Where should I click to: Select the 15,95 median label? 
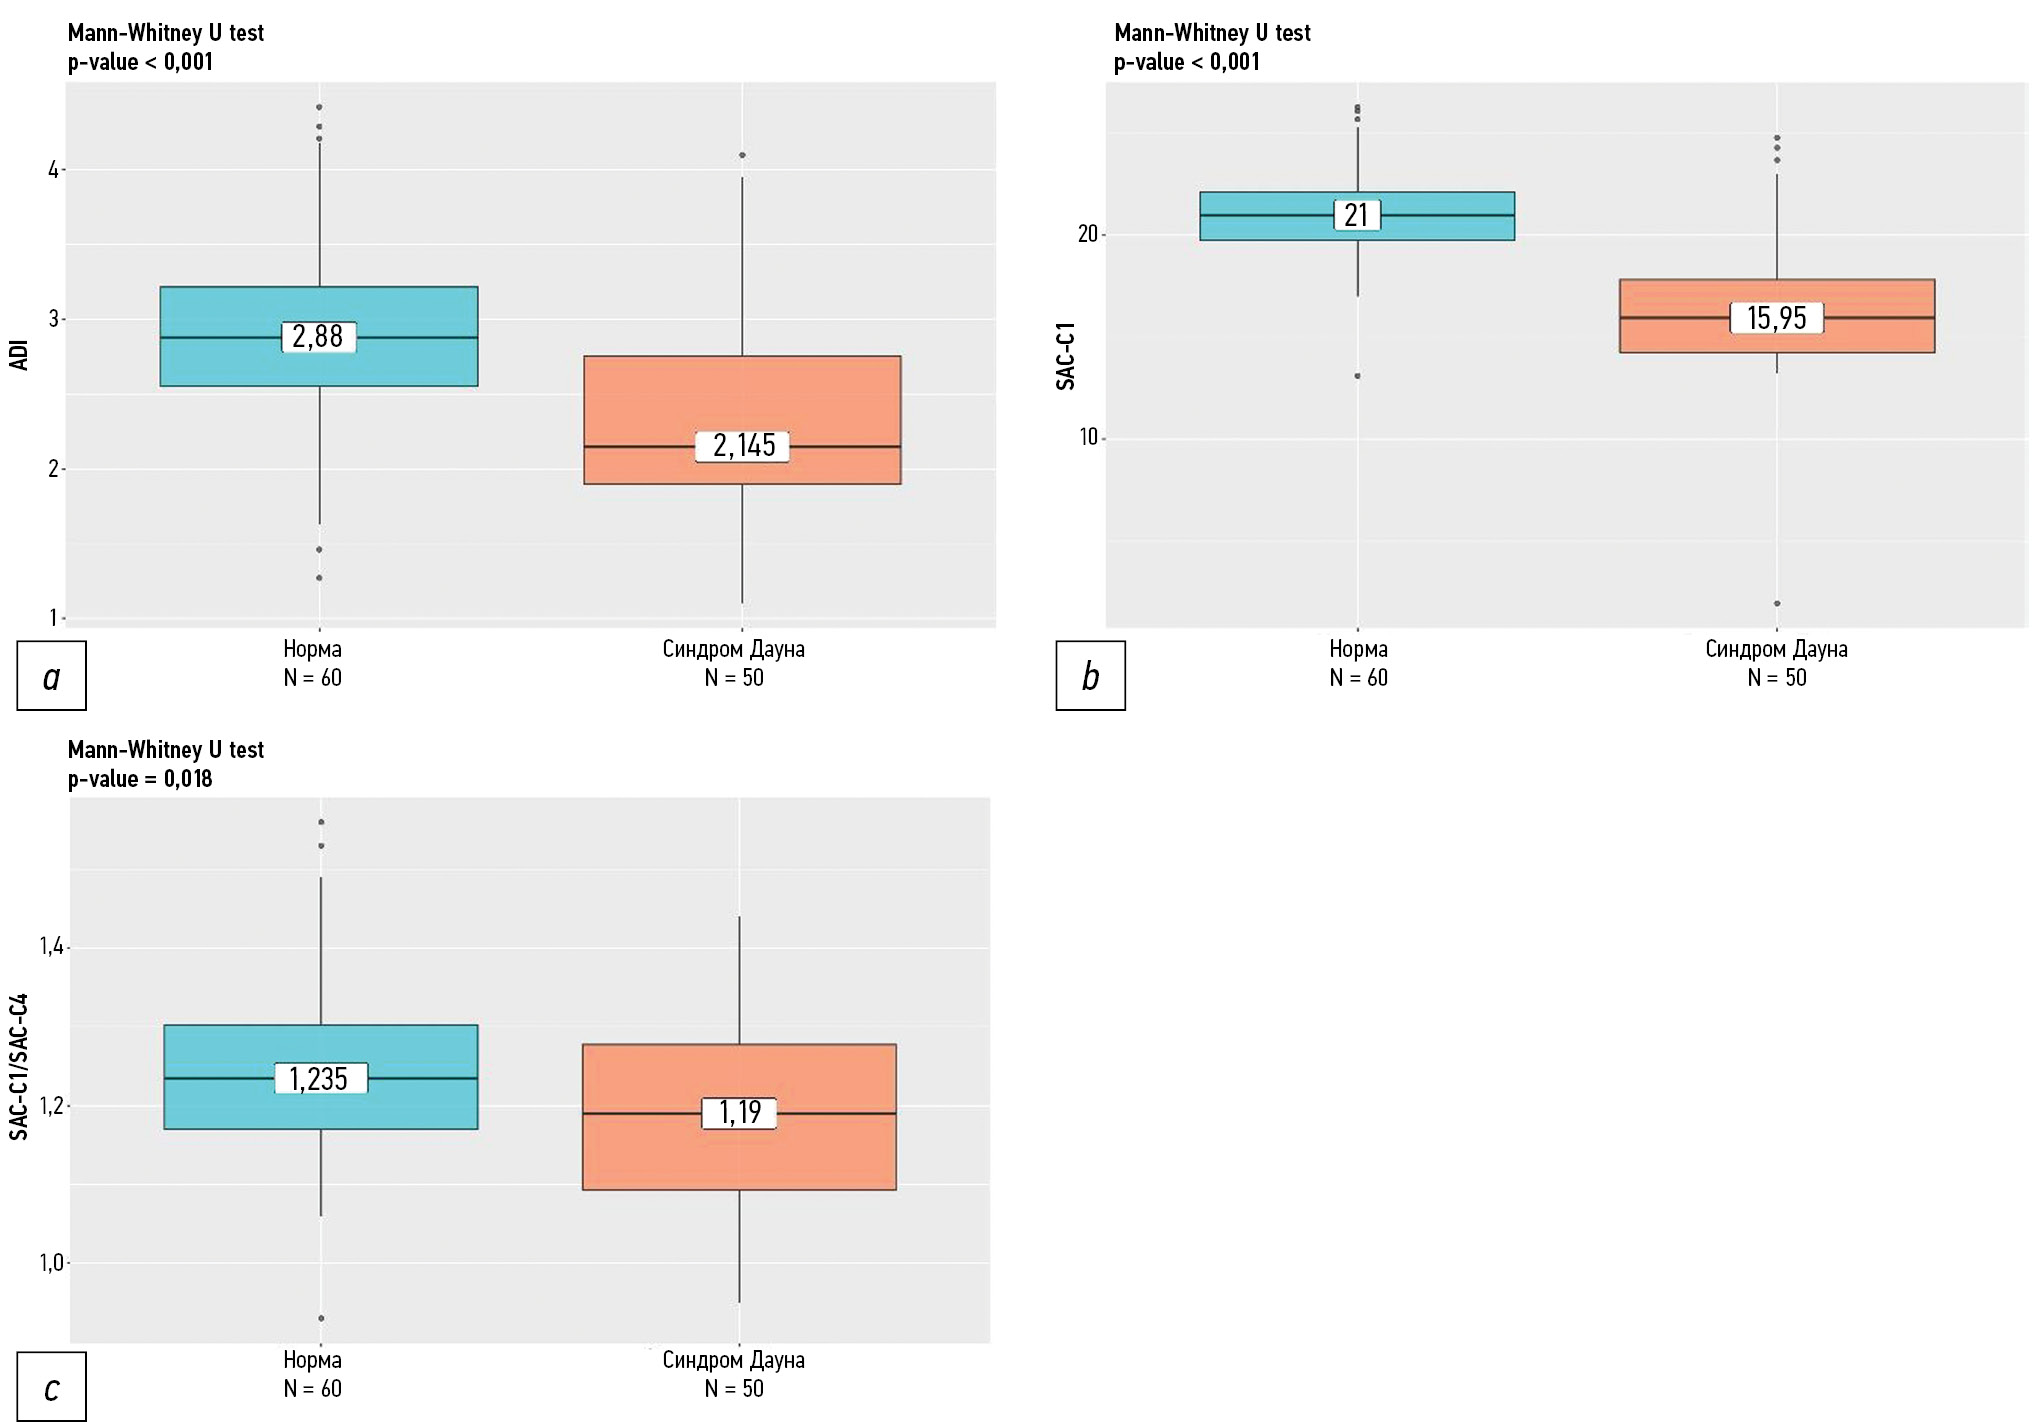click(x=1776, y=318)
